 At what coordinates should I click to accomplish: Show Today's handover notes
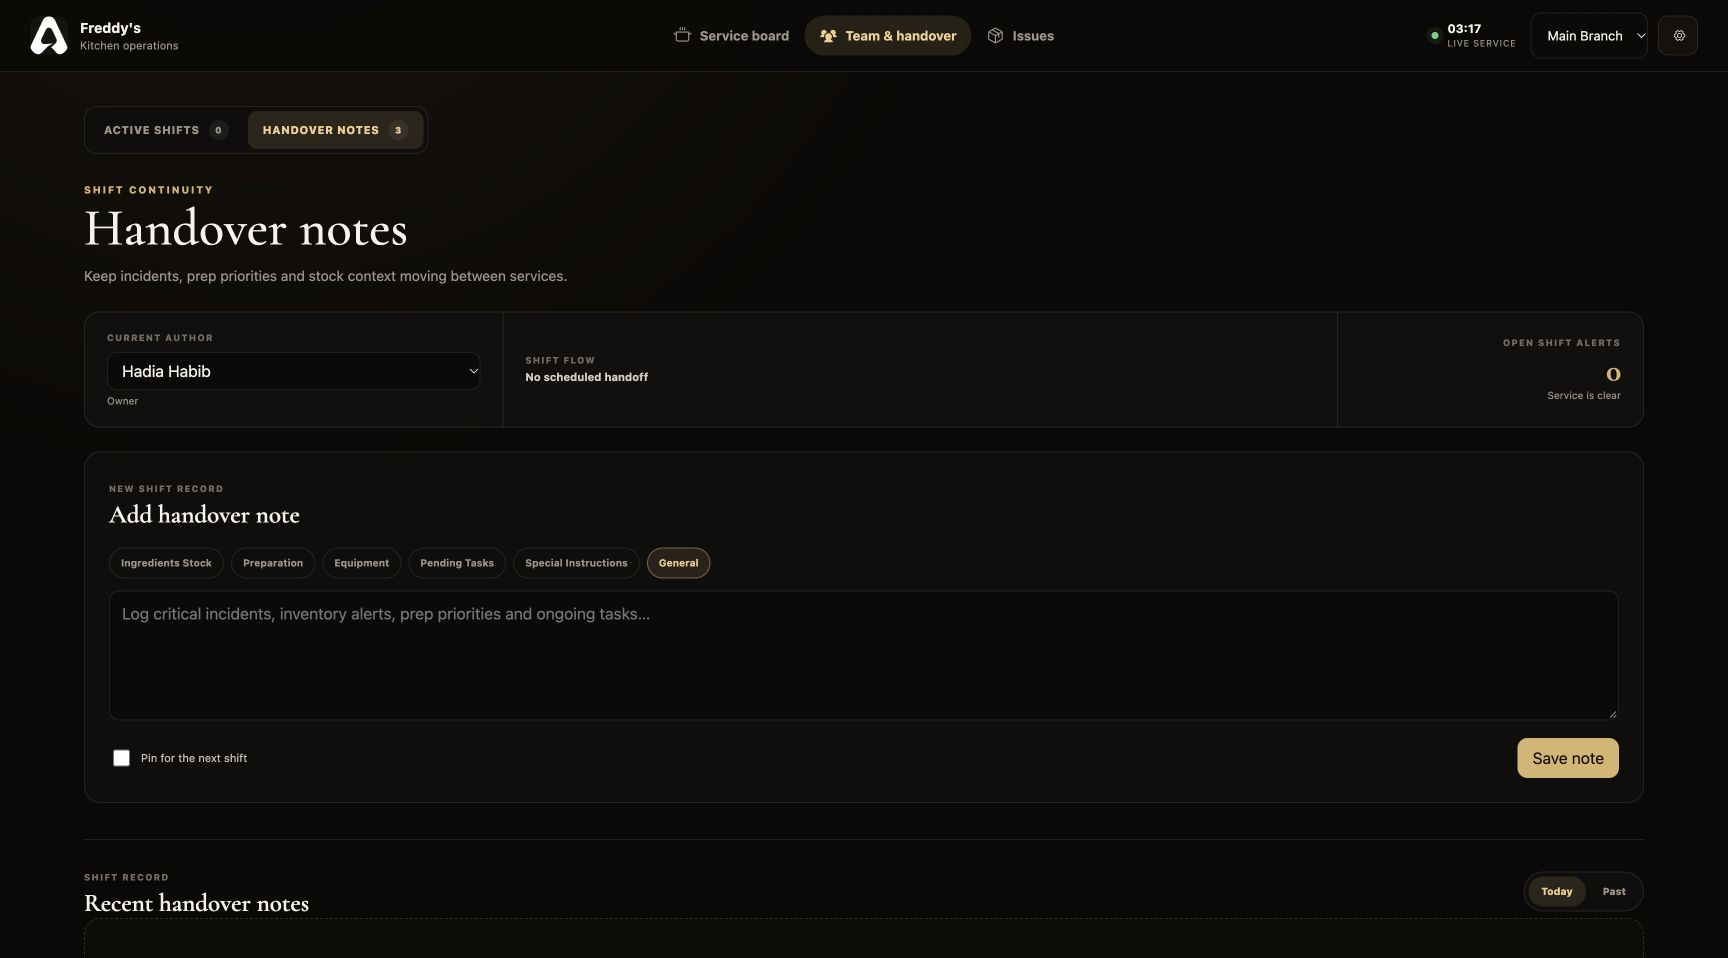coord(1556,891)
